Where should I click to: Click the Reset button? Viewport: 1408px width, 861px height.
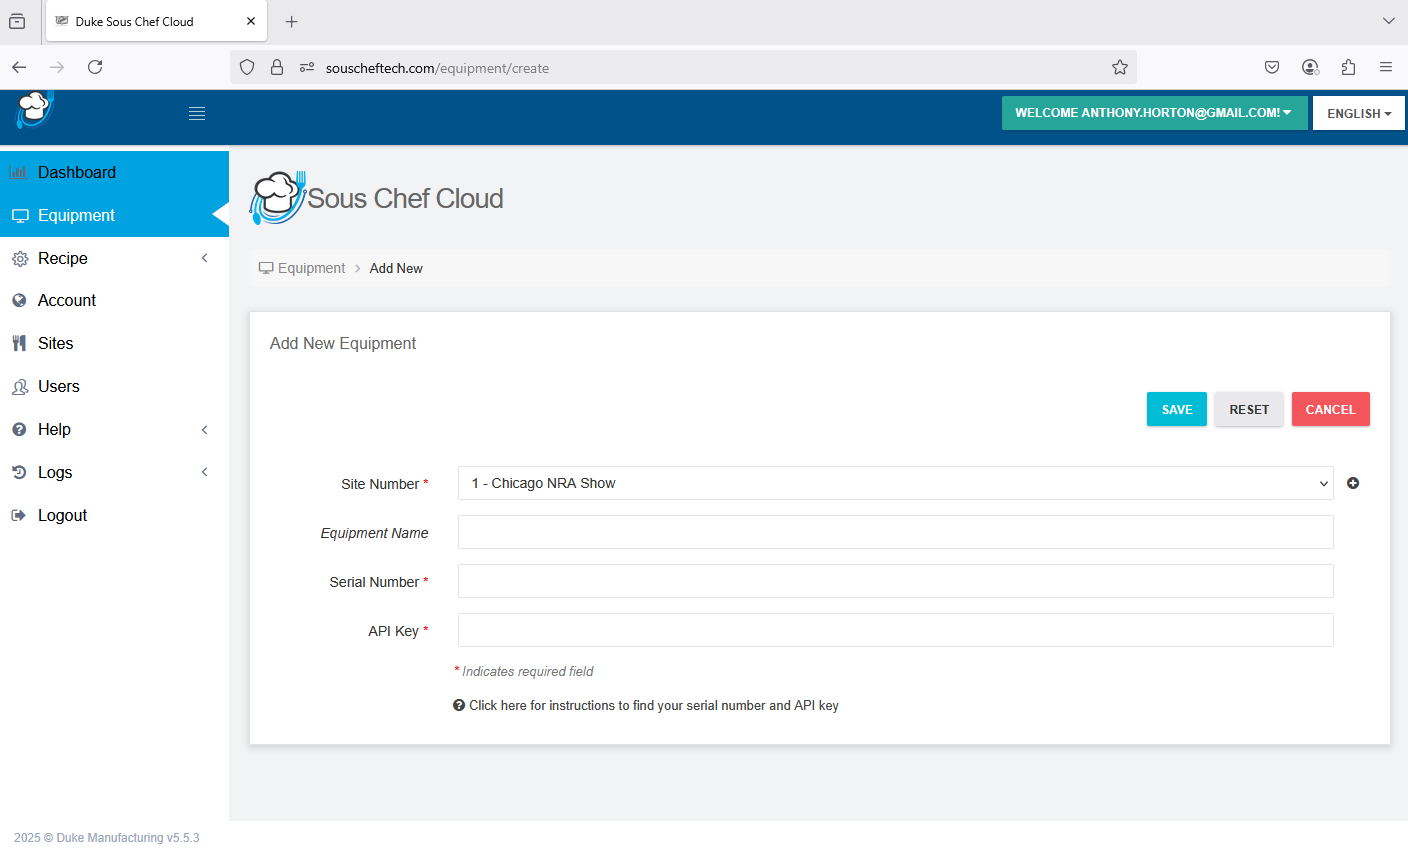1249,409
